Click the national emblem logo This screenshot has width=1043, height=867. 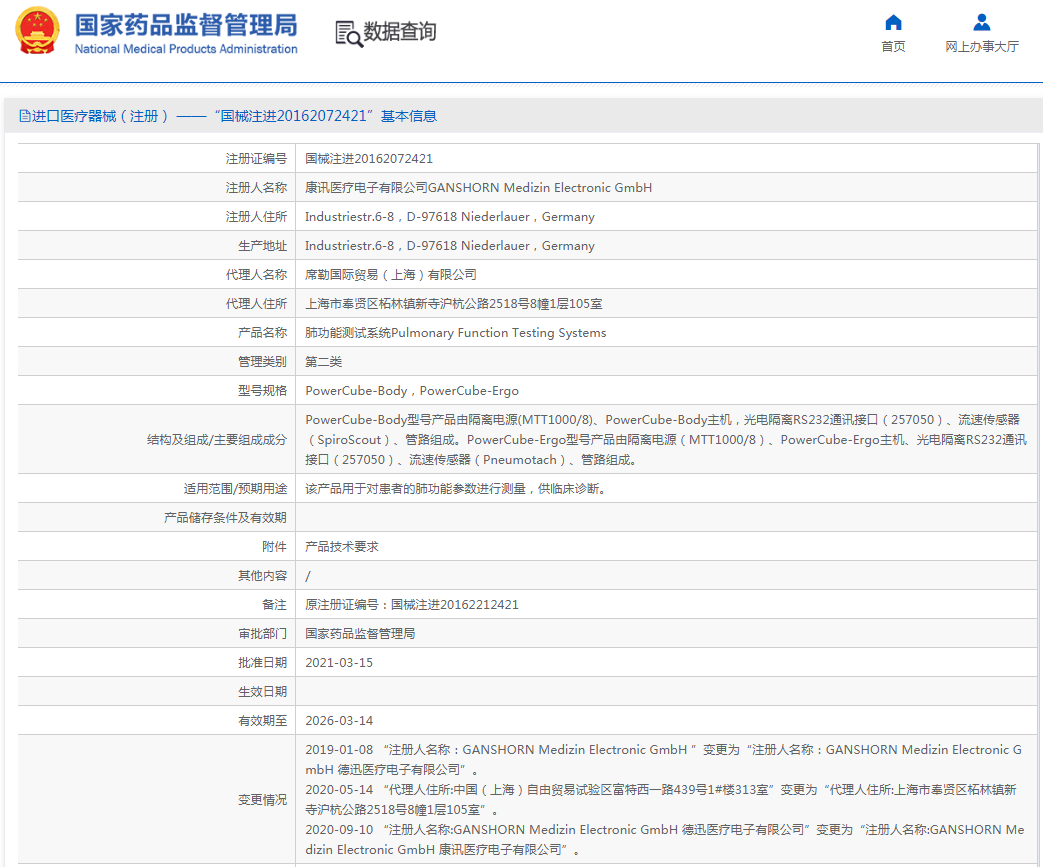(37, 31)
